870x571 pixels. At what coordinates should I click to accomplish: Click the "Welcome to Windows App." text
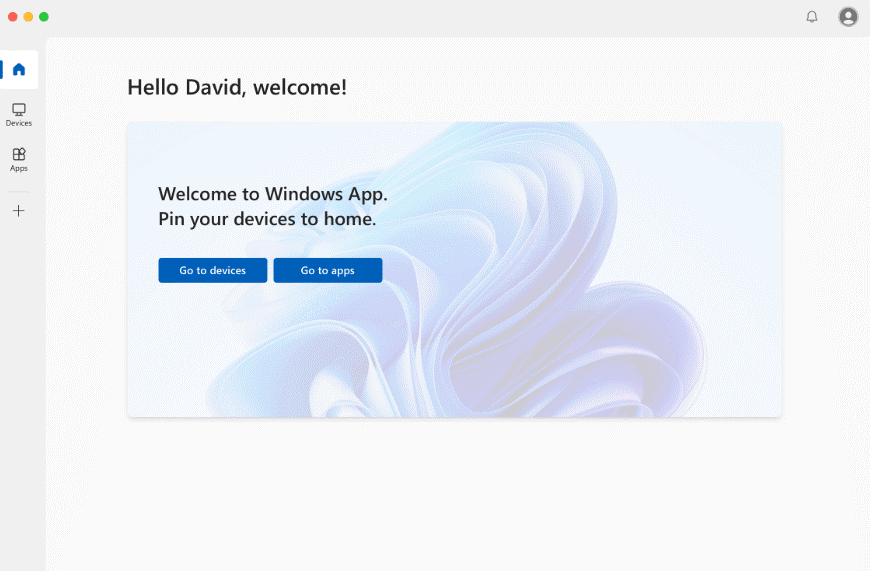click(x=273, y=194)
